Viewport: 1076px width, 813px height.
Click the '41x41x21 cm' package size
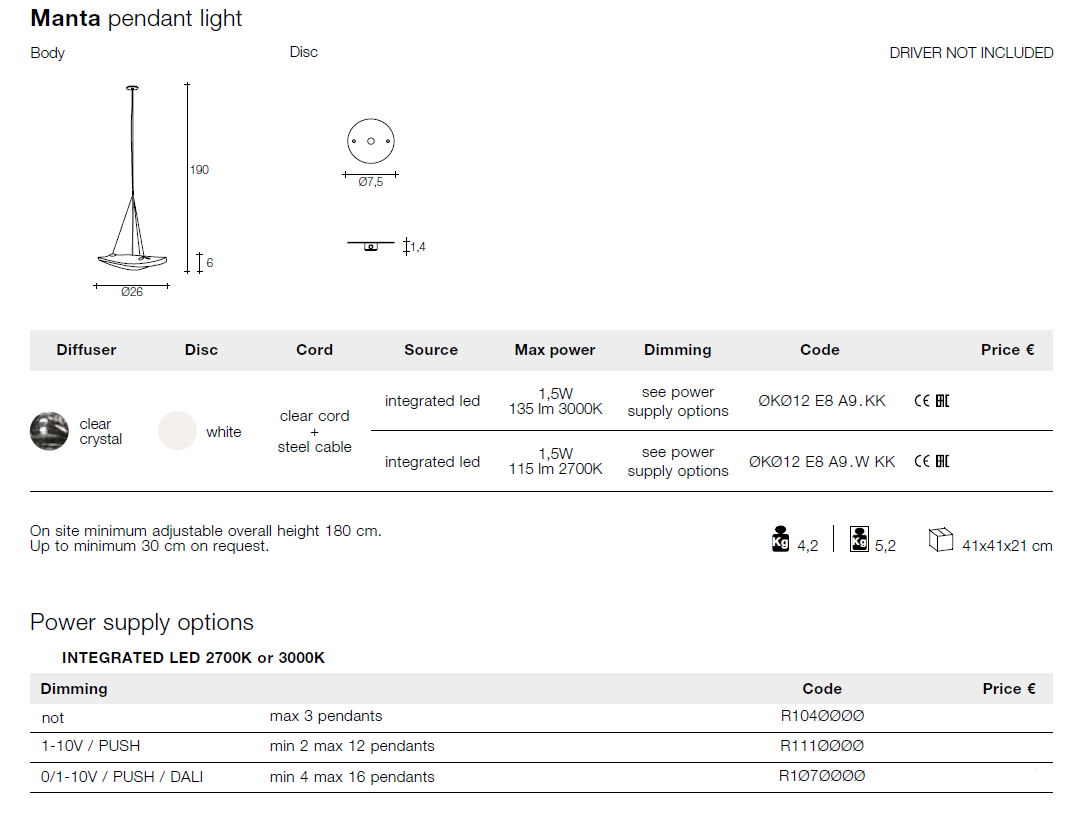(x=1007, y=545)
